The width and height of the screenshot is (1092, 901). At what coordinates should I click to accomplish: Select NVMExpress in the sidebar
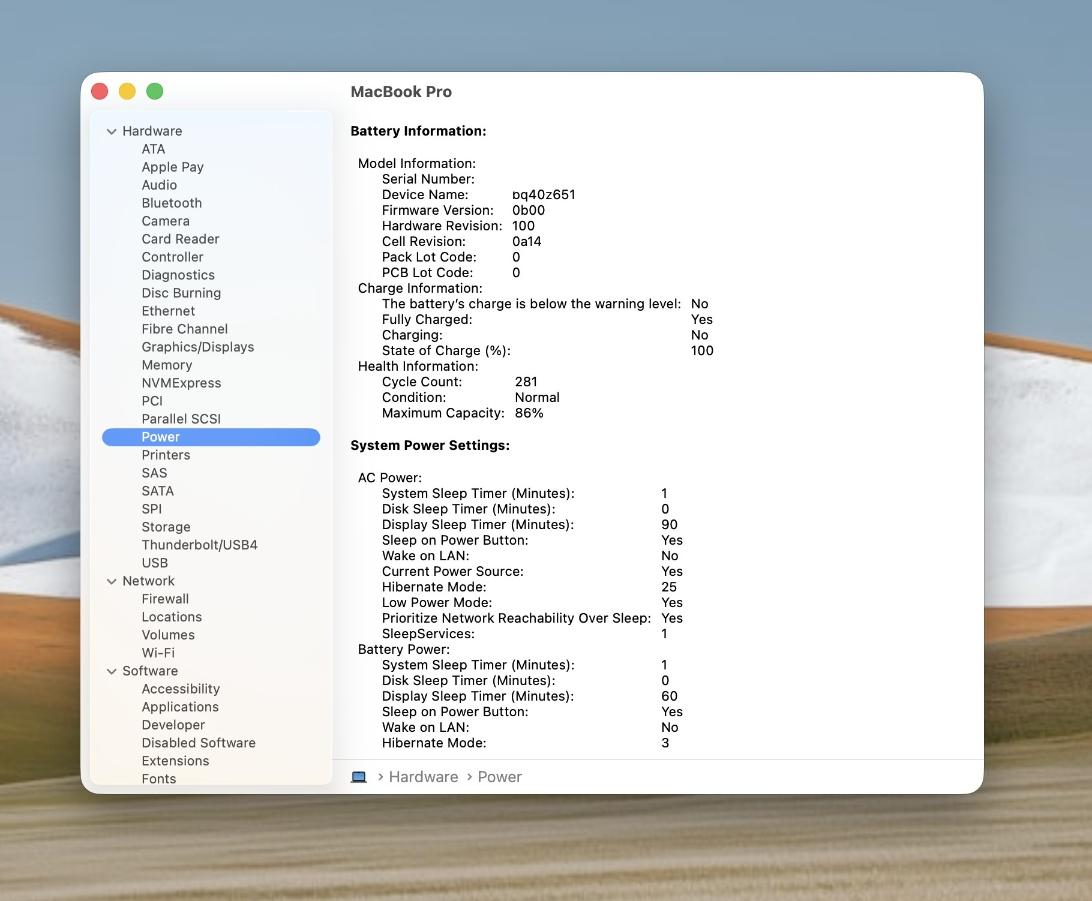(x=181, y=383)
